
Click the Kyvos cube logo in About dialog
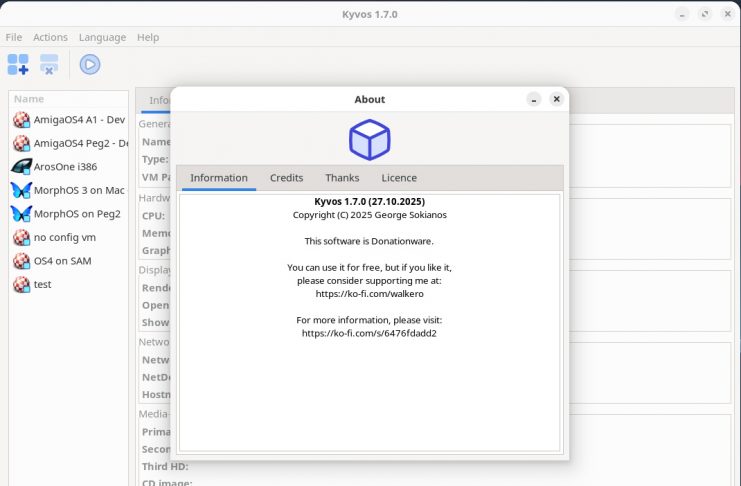point(370,140)
